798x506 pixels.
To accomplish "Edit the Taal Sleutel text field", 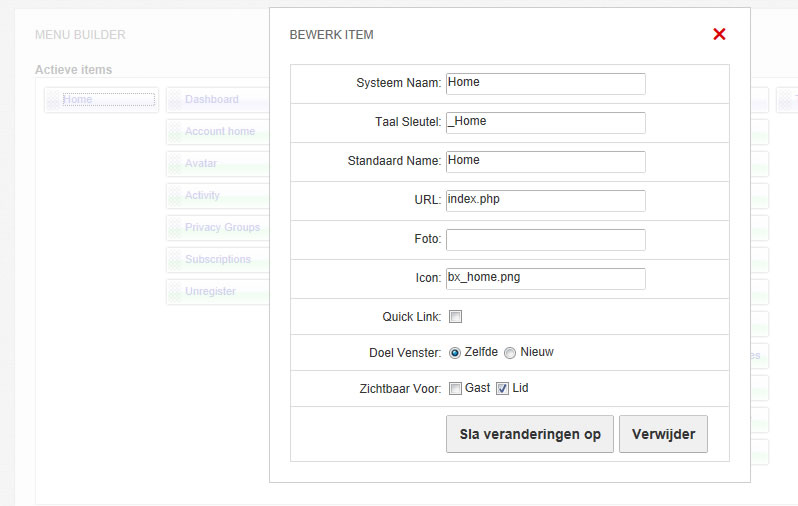I will (x=546, y=123).
